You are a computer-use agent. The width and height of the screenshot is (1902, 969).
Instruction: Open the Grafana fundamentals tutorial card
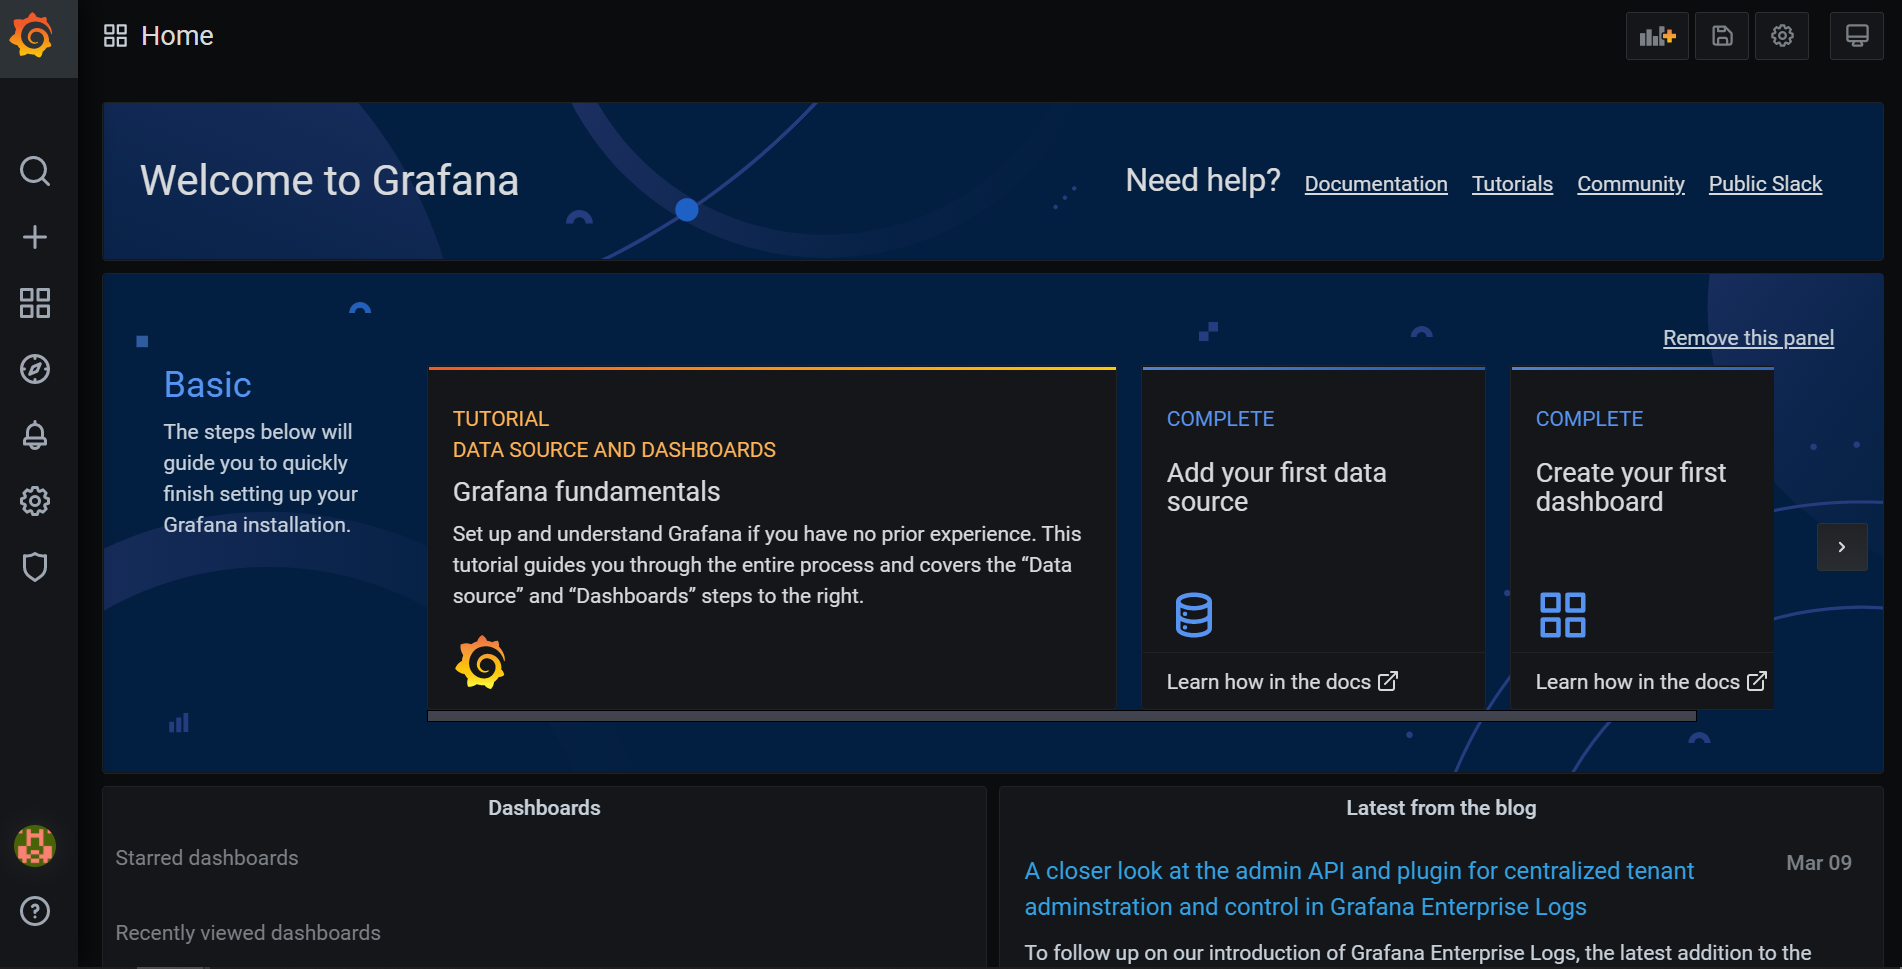[x=772, y=538]
